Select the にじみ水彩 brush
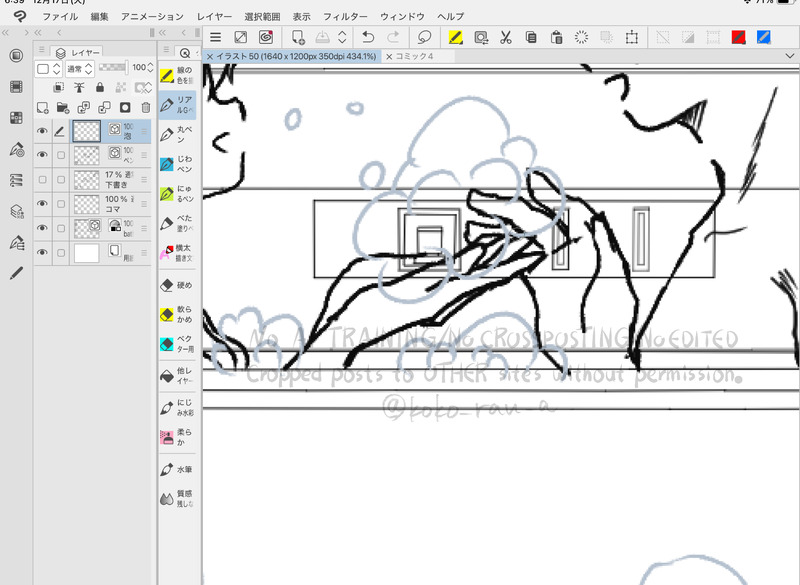 tap(177, 408)
